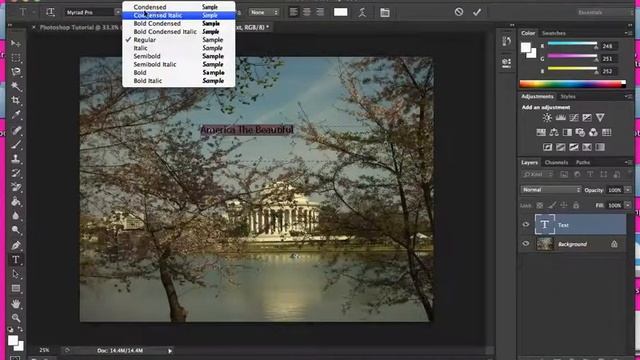Viewport: 640px width, 360px height.
Task: Select the Clone Stamp tool
Action: pos(16,159)
